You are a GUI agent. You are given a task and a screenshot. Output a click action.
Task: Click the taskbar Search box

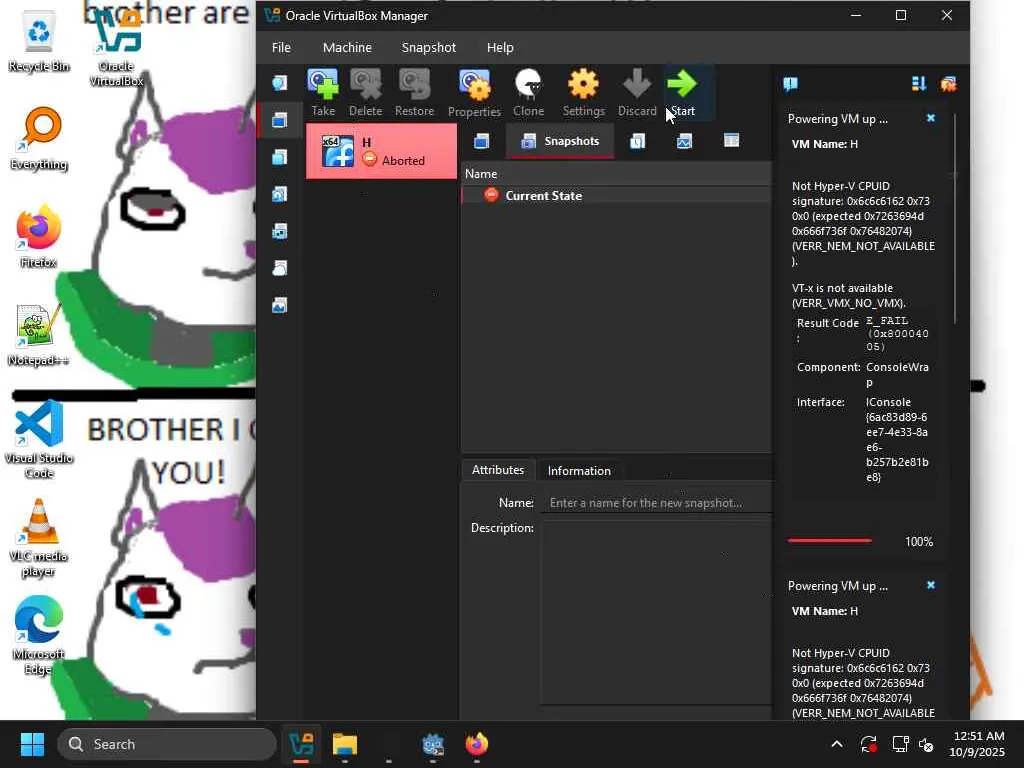pos(167,744)
